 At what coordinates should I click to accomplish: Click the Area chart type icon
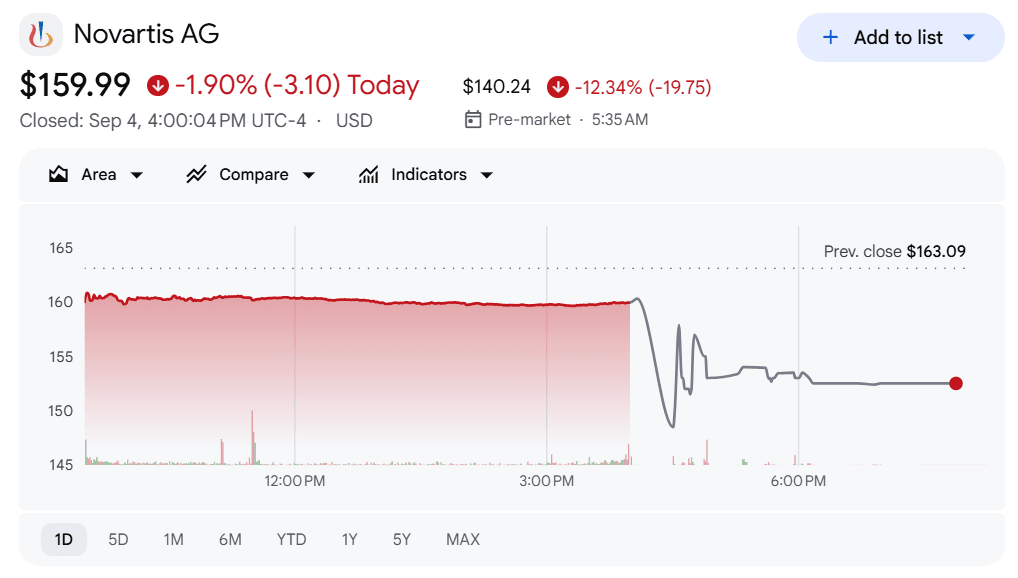[58, 174]
